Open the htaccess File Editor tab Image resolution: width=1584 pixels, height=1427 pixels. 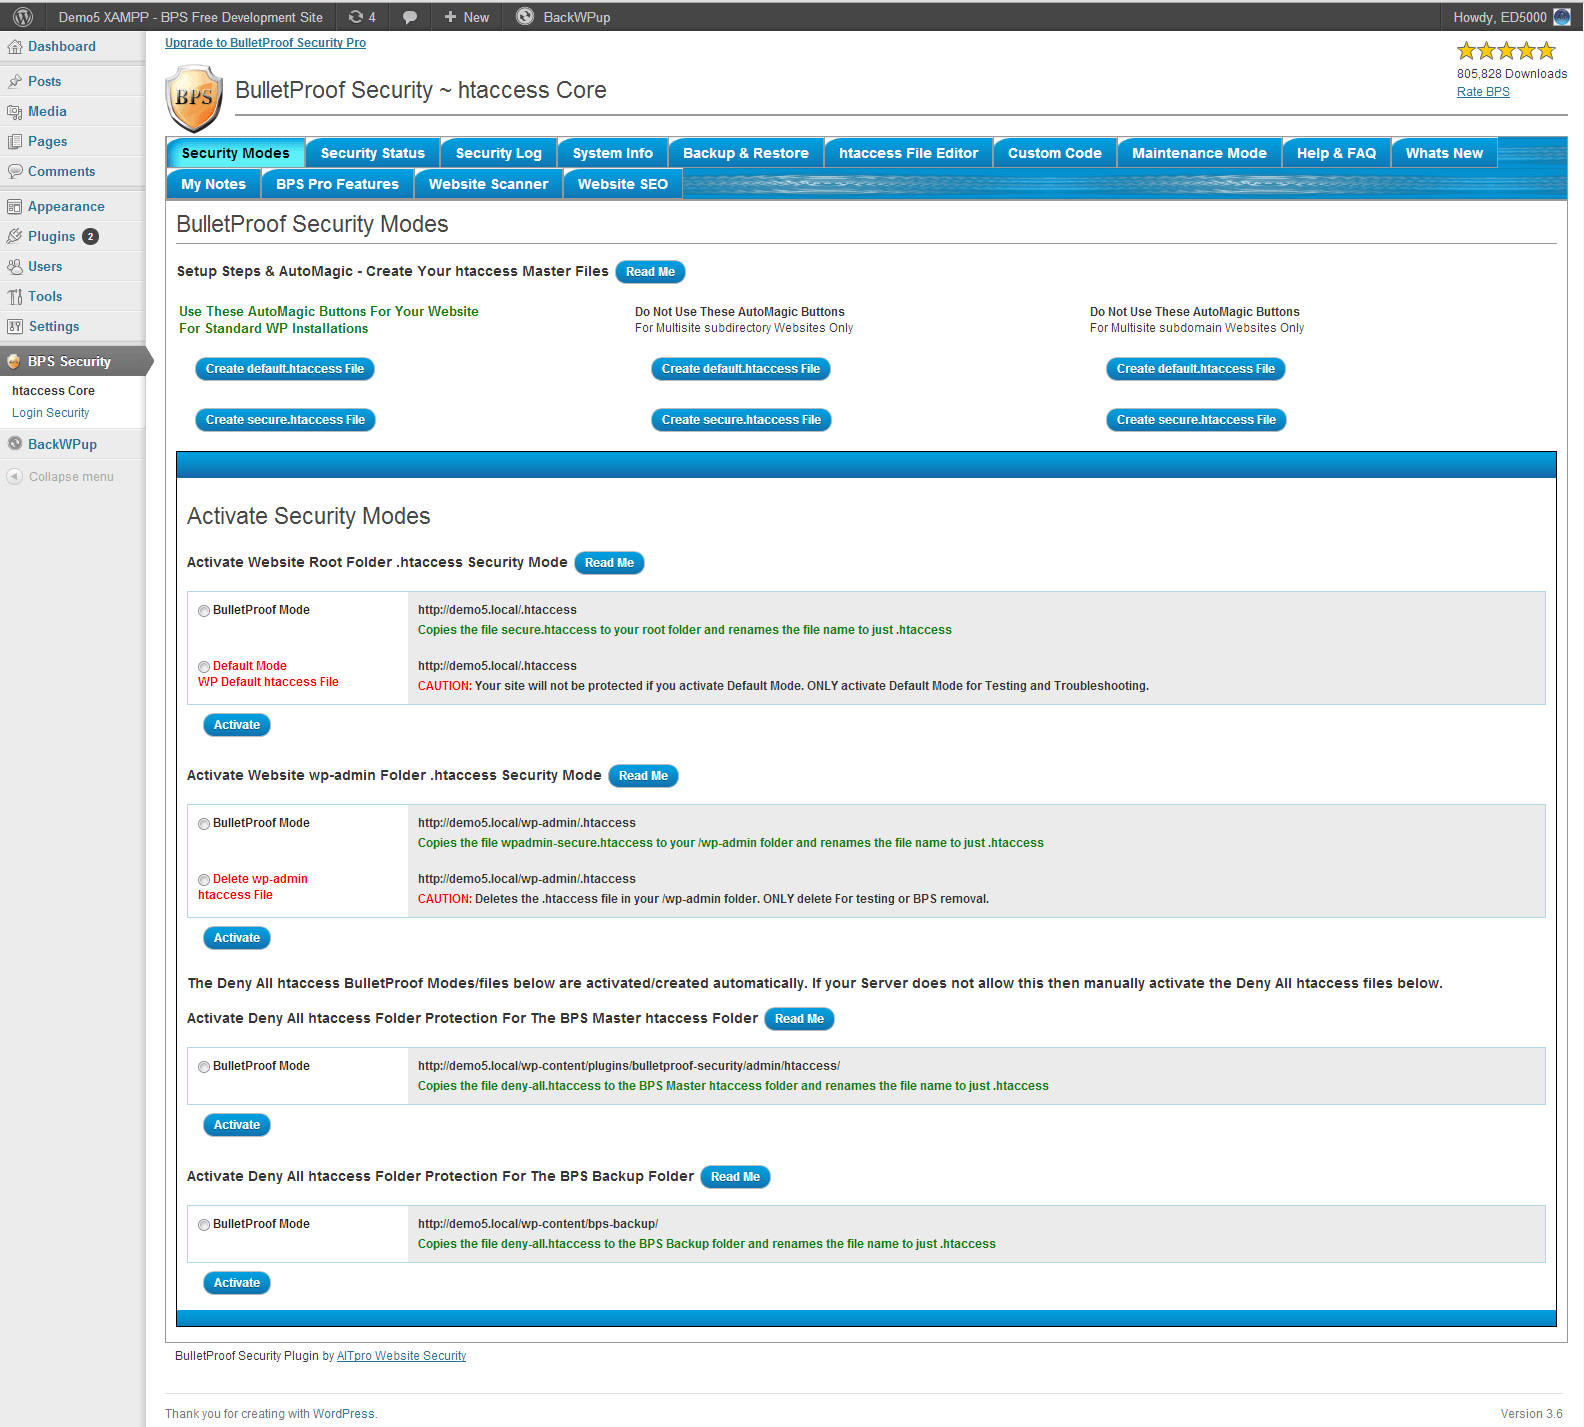[909, 153]
